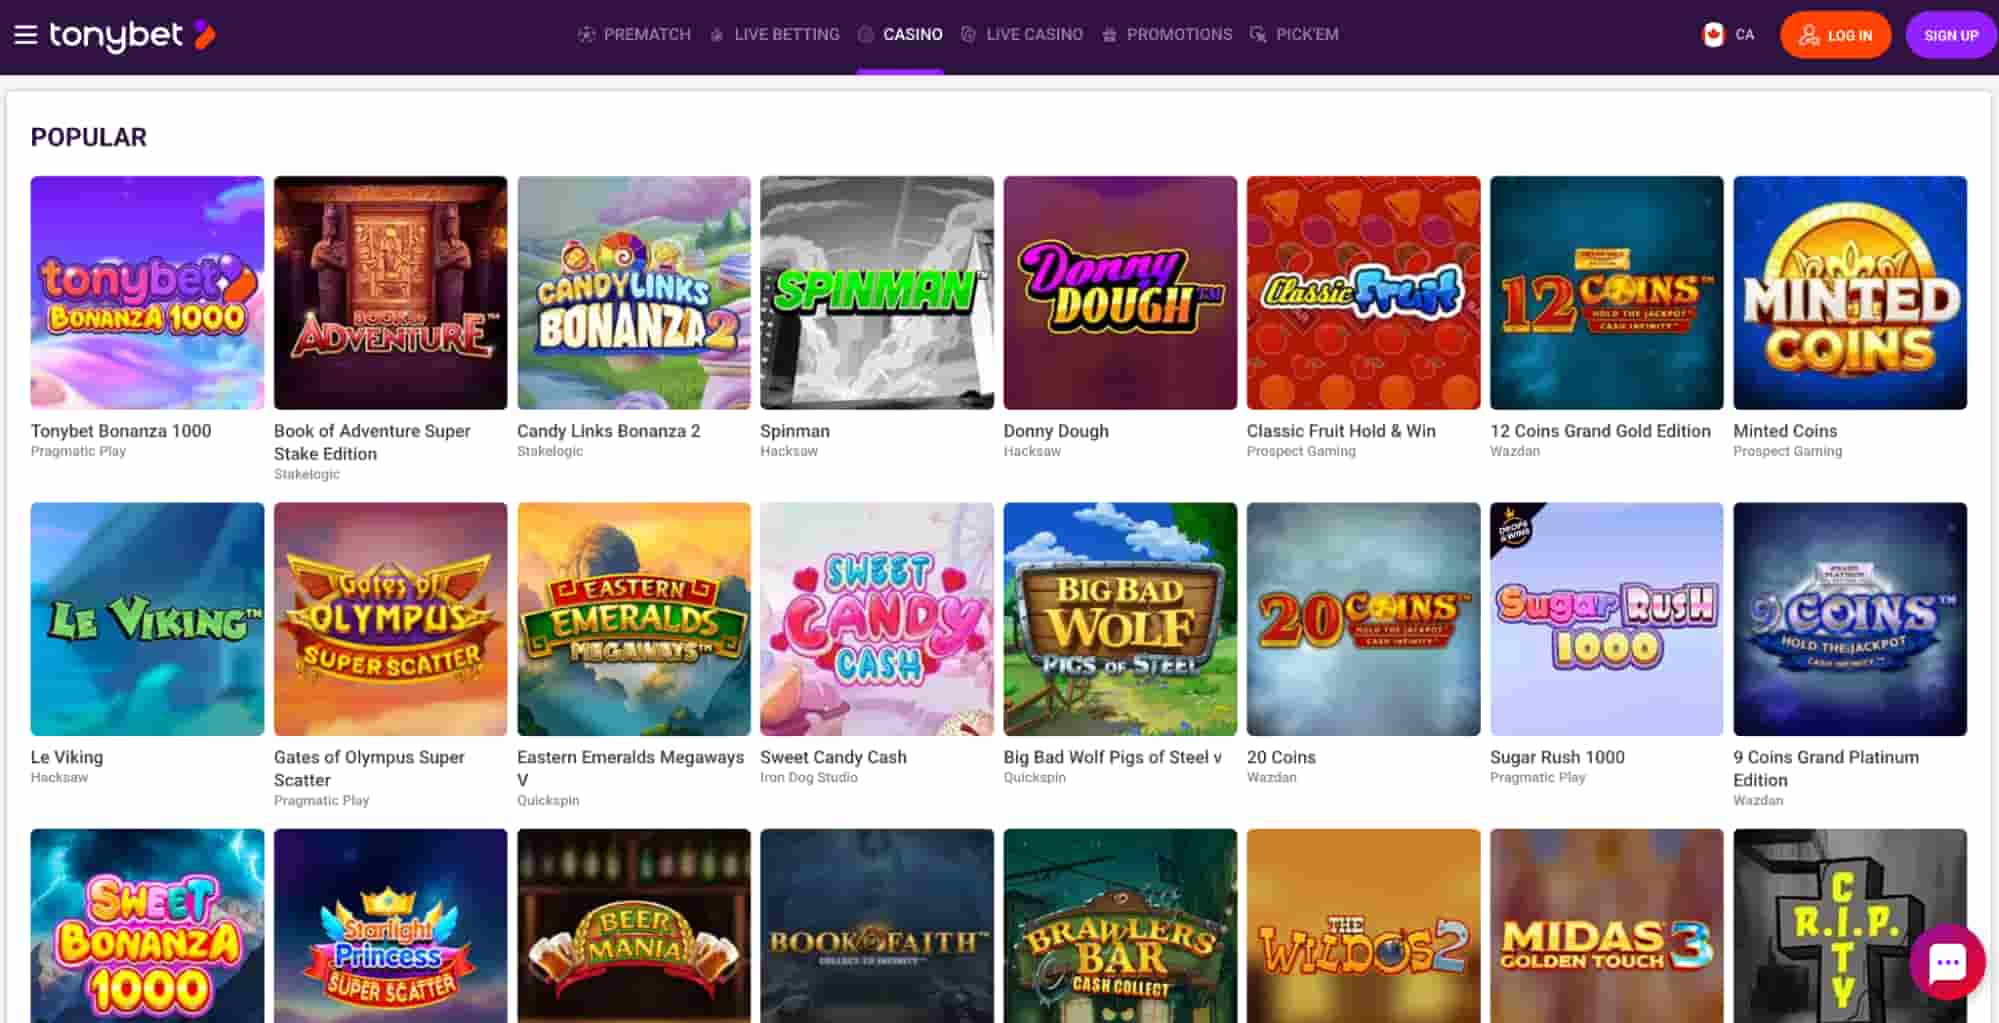Click the SIGN UP button
The image size is (1999, 1023).
[1950, 34]
